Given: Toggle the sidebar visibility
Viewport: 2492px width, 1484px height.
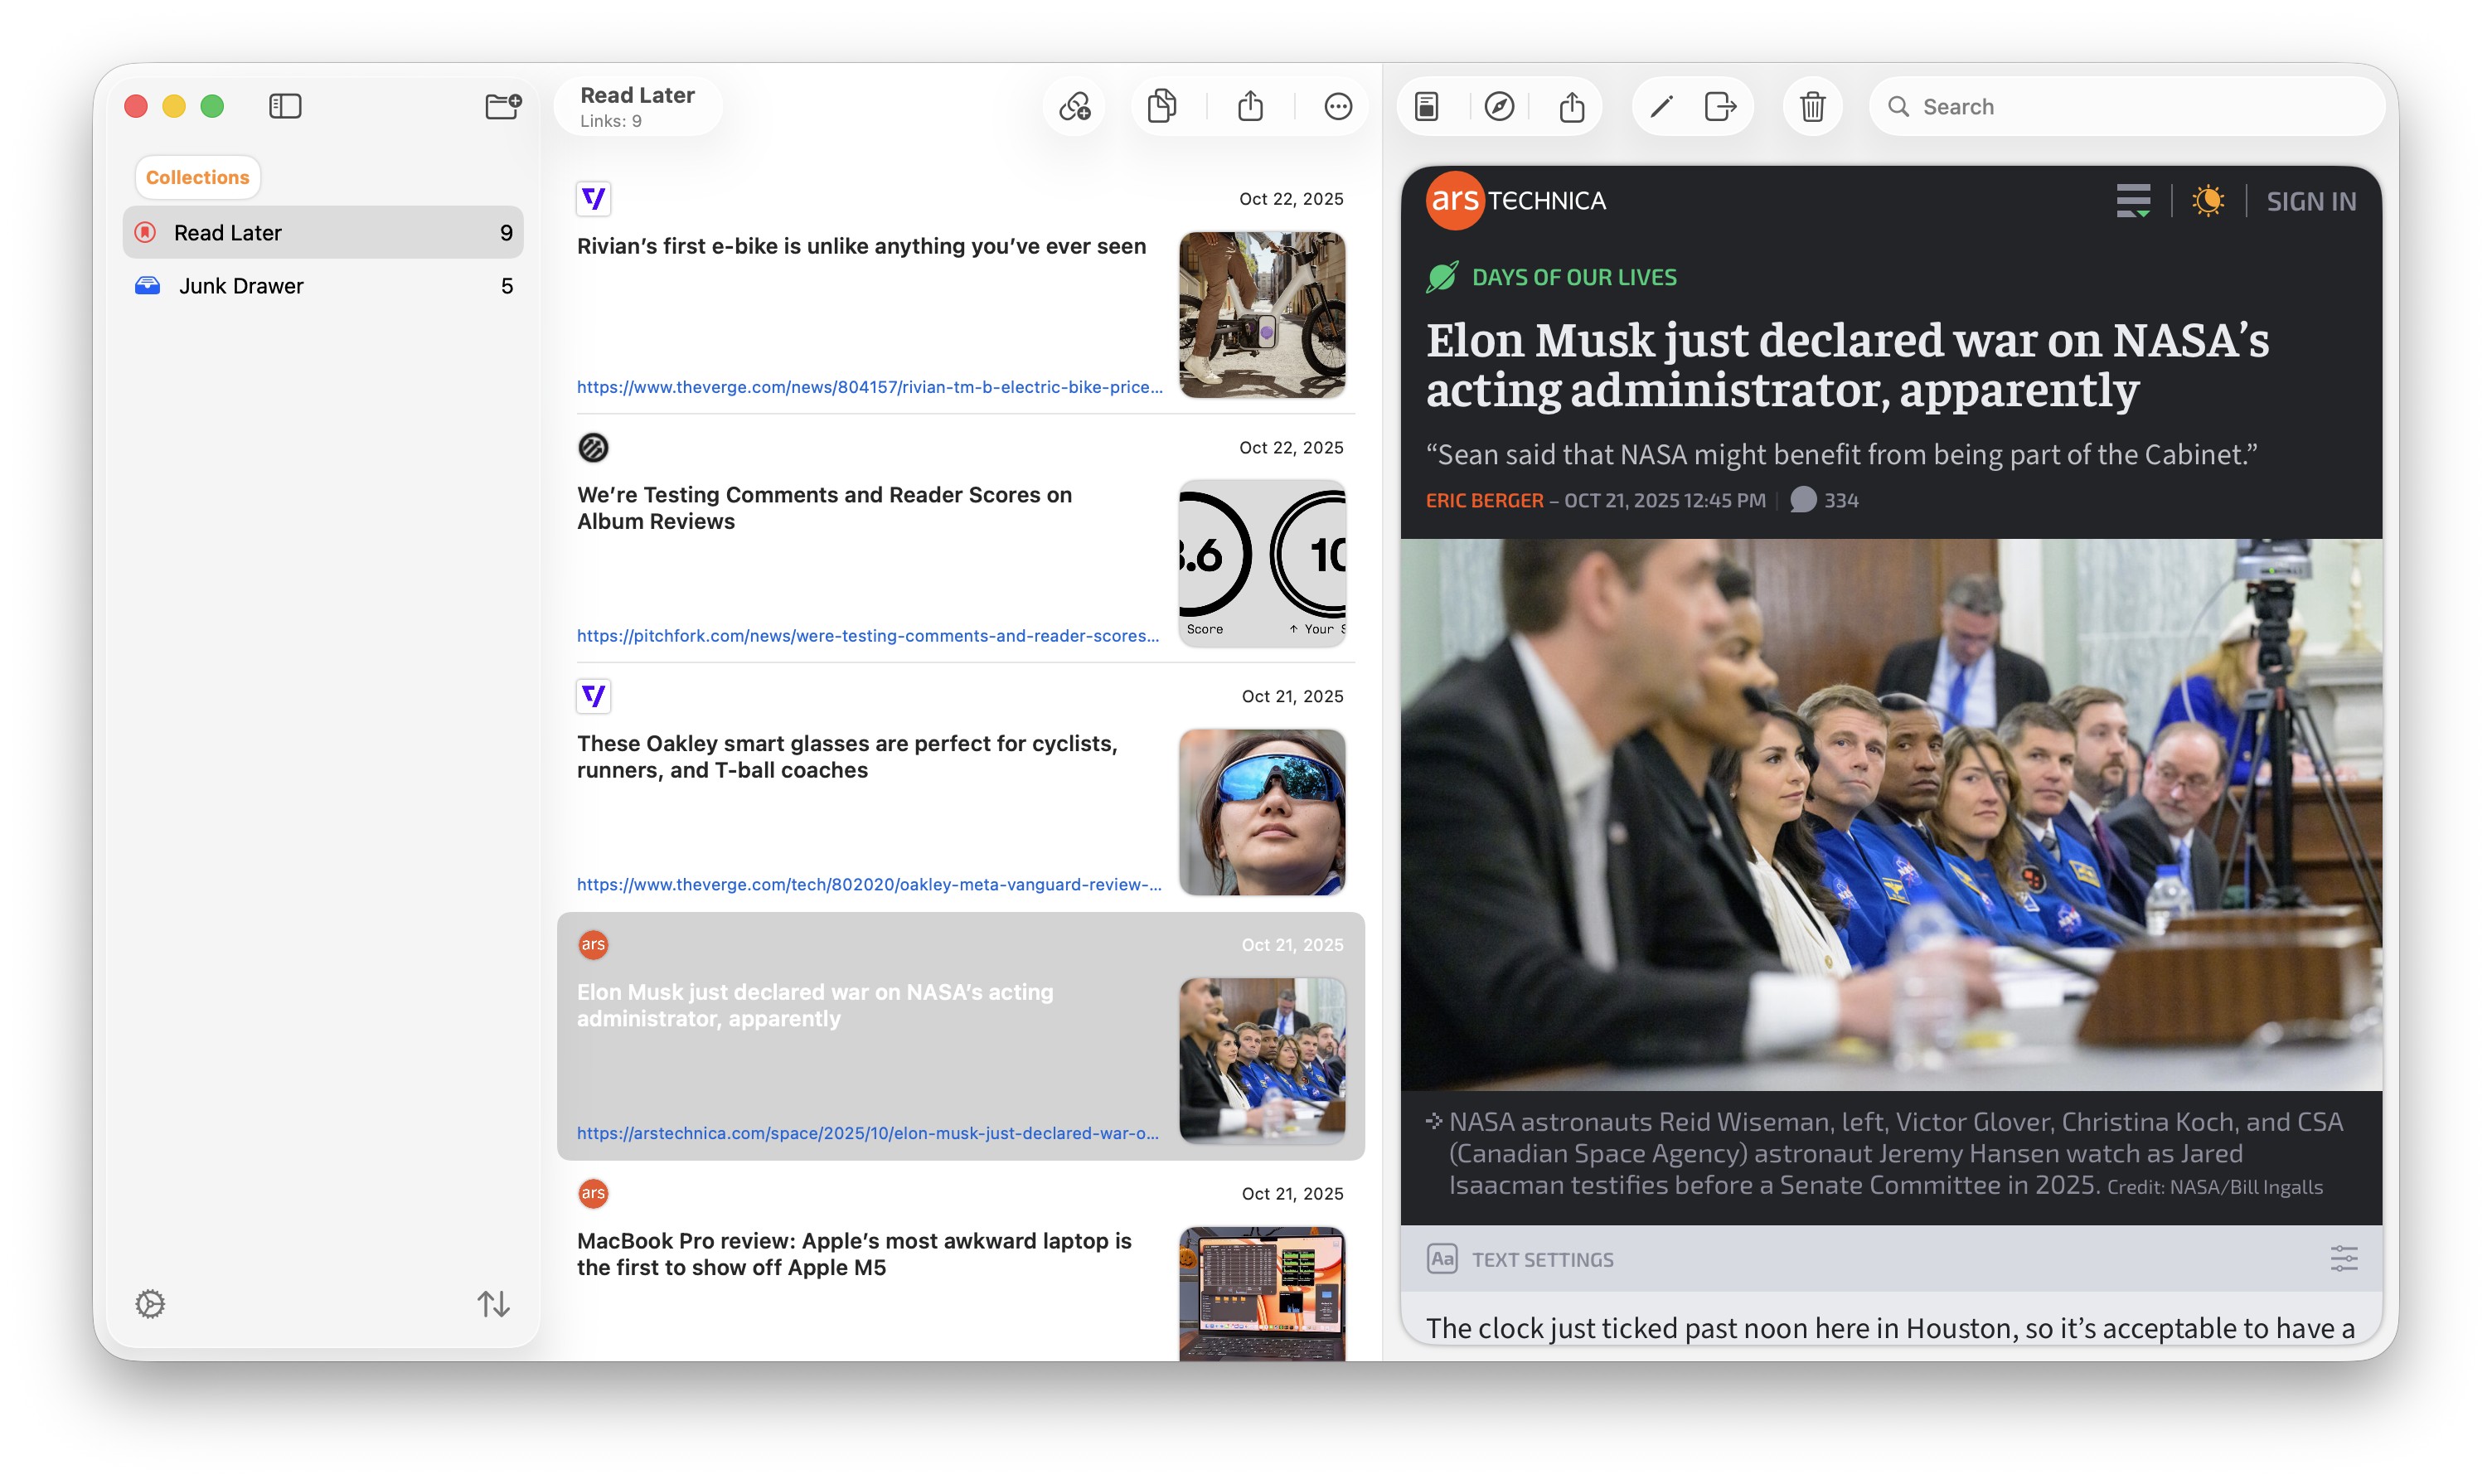Looking at the screenshot, I should (285, 106).
